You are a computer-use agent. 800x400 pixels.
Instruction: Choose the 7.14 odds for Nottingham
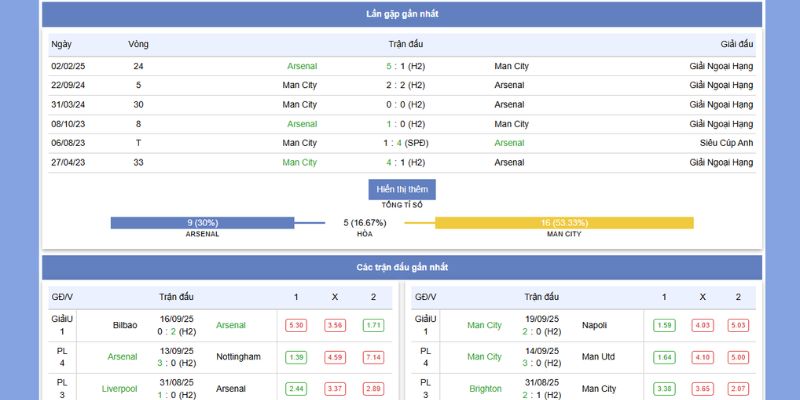point(374,357)
